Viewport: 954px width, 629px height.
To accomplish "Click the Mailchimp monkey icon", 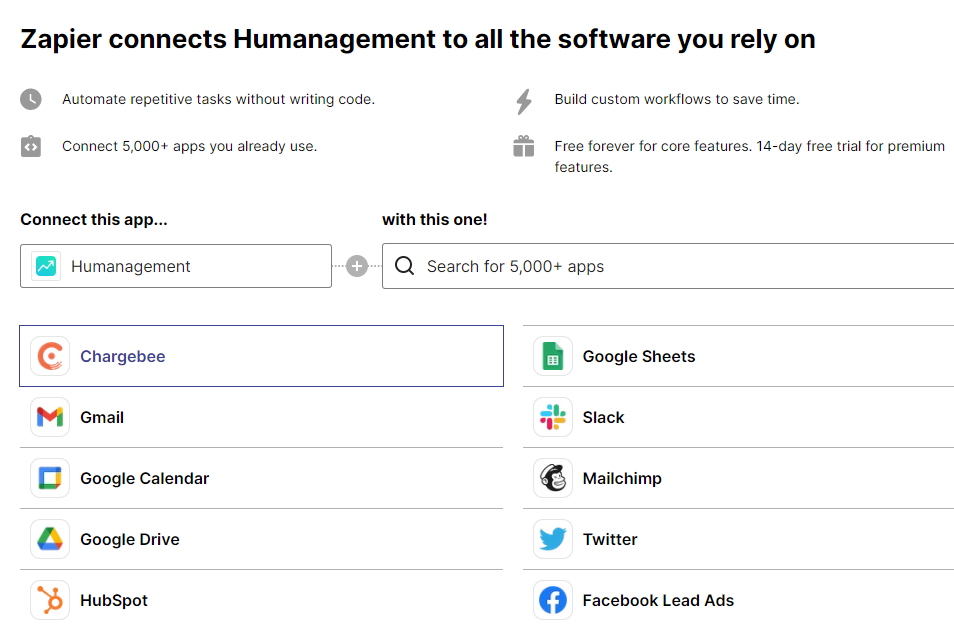I will click(553, 478).
